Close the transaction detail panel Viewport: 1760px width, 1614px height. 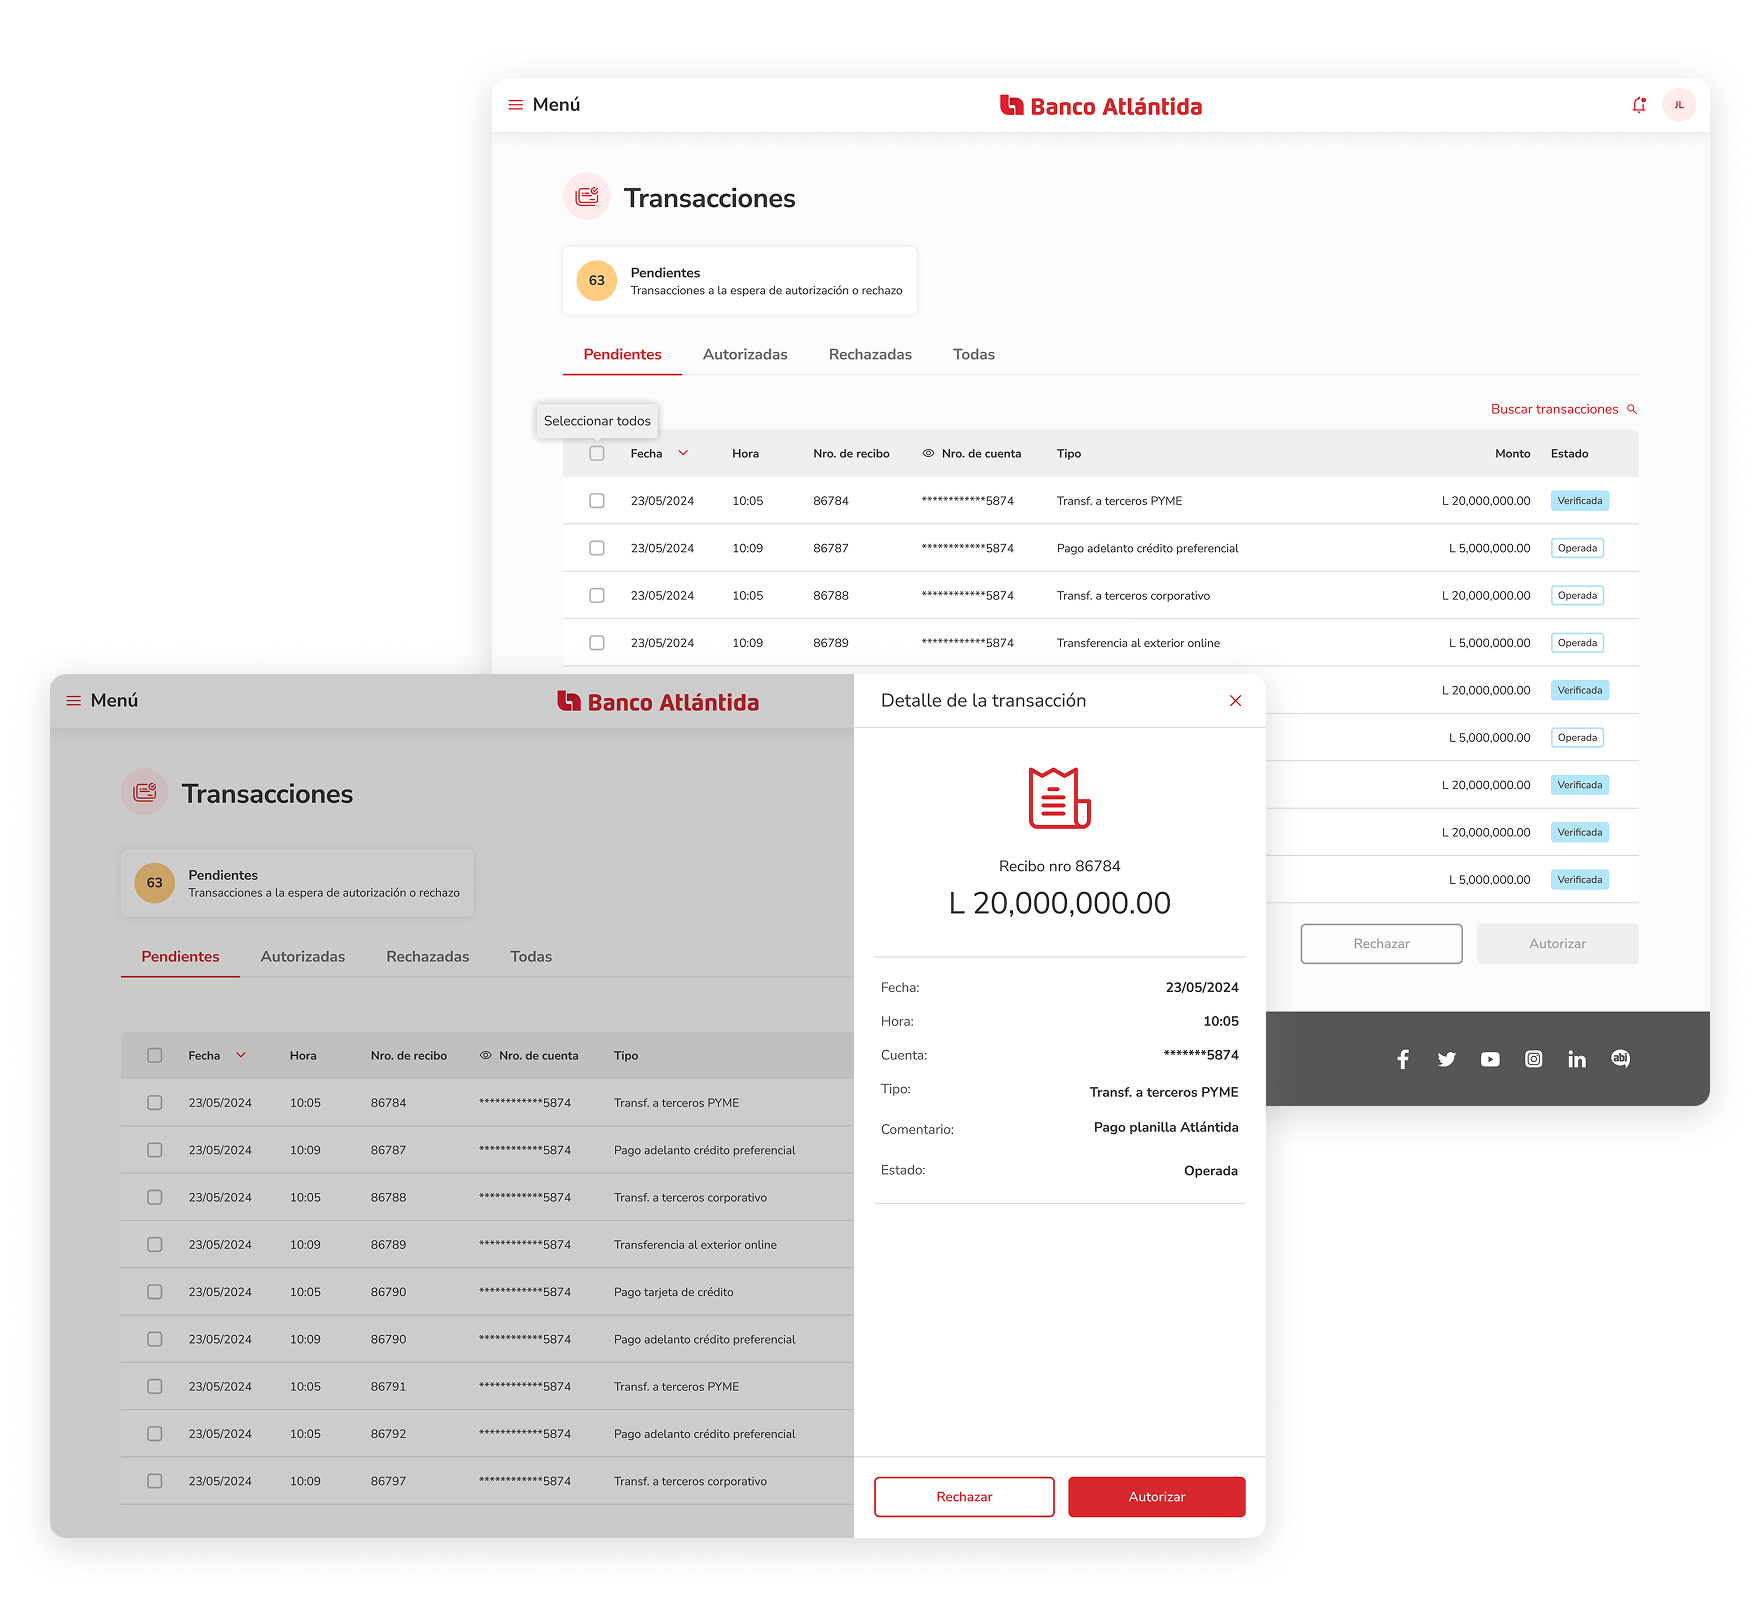click(1235, 701)
